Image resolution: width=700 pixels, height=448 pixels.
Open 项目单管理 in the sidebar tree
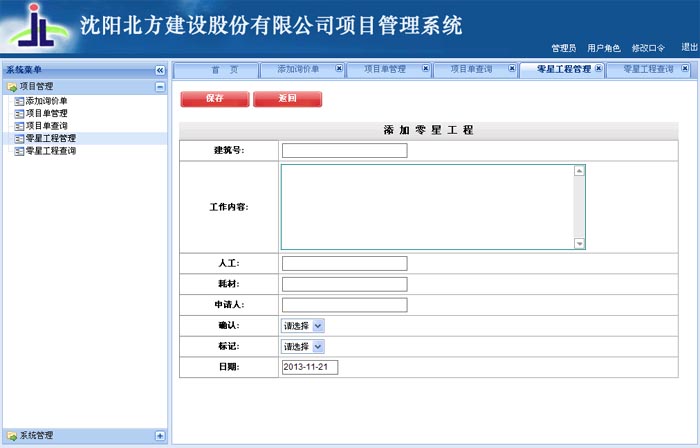46,113
